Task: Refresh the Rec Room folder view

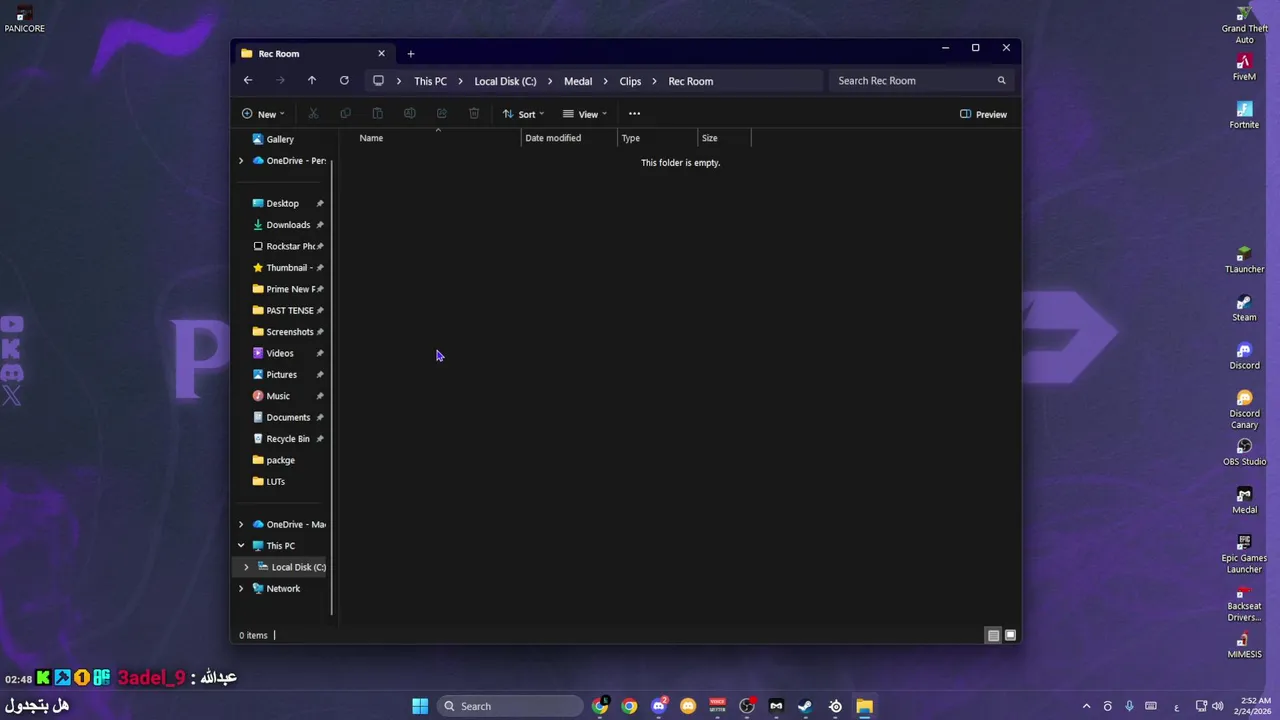Action: click(344, 81)
